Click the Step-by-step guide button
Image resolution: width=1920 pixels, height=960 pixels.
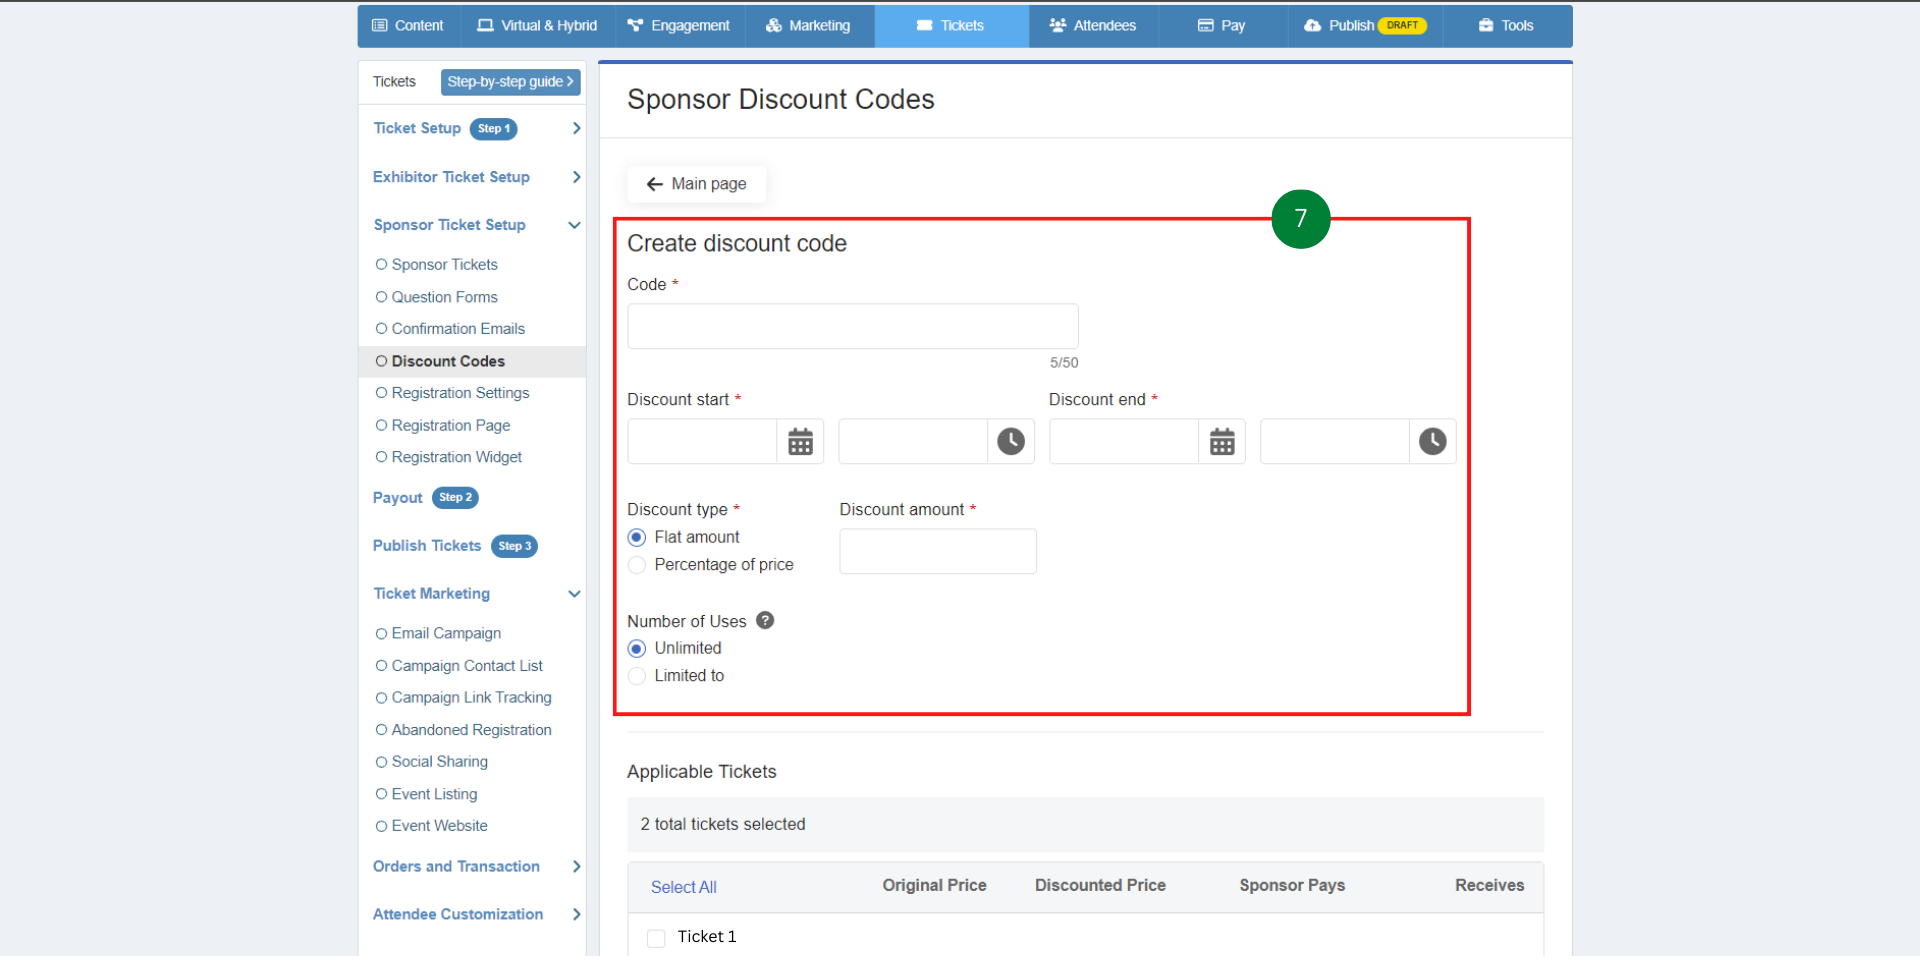tap(511, 82)
